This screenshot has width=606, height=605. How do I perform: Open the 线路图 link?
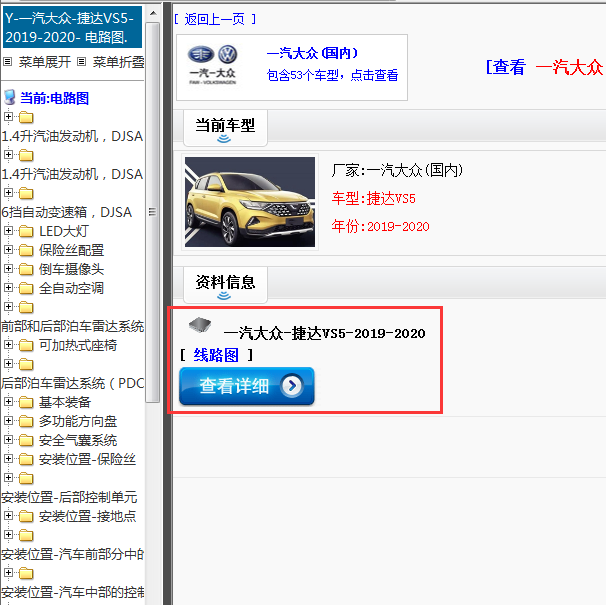coord(216,355)
